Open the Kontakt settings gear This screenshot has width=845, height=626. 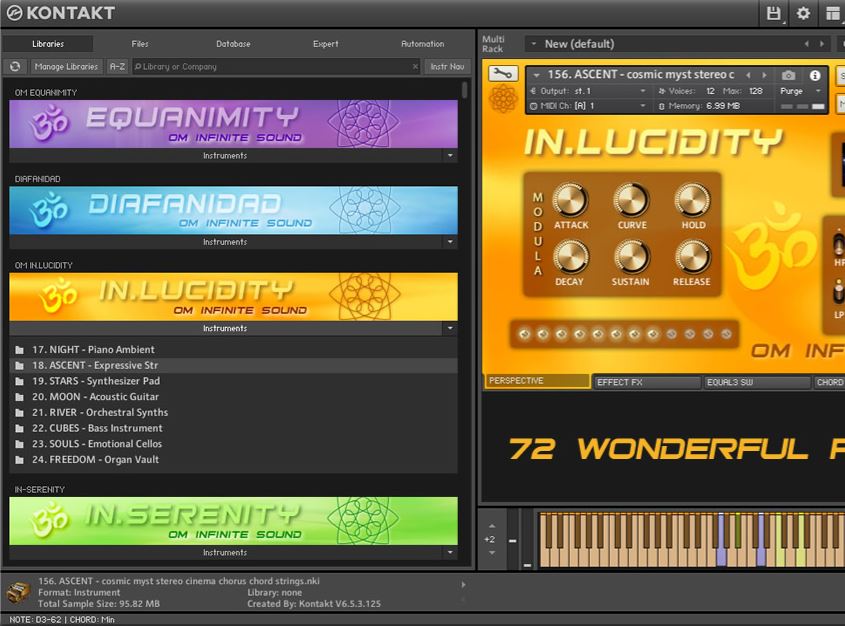coord(803,13)
